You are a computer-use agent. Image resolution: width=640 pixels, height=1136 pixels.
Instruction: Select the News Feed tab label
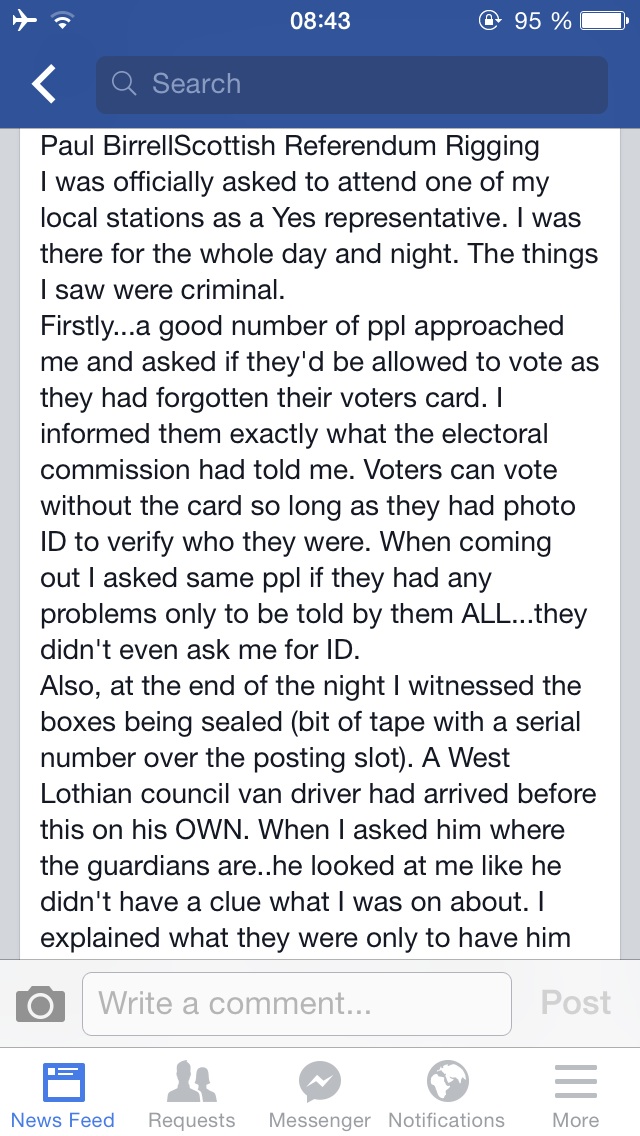[63, 1120]
